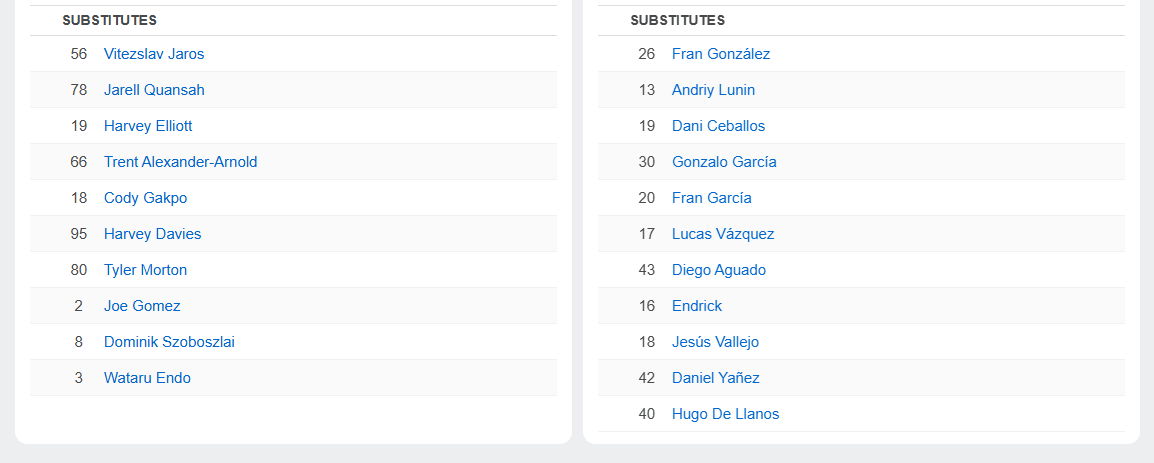Select Harvey Elliott from substitutes
Screen dimensions: 1154x463
[x=148, y=126]
